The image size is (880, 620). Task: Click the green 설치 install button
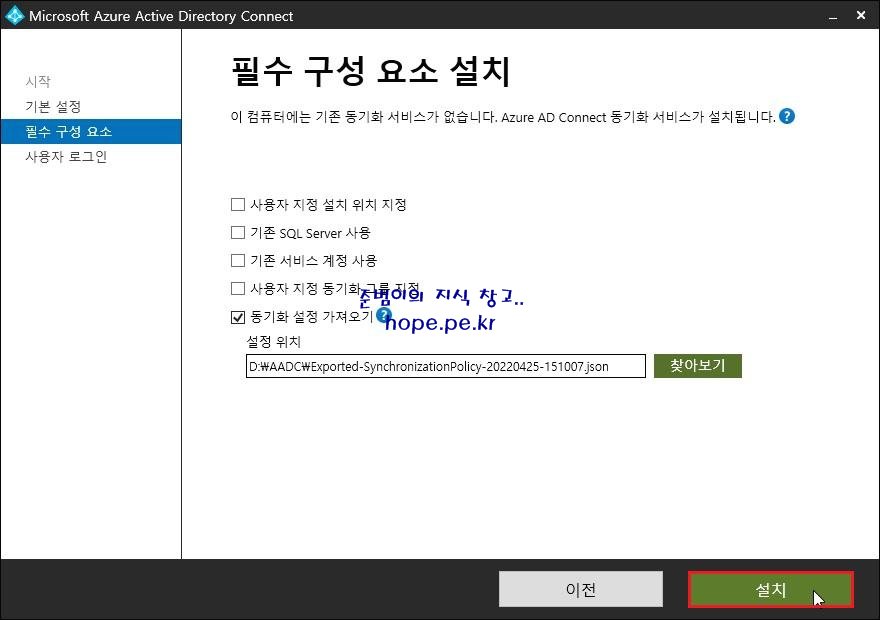771,589
